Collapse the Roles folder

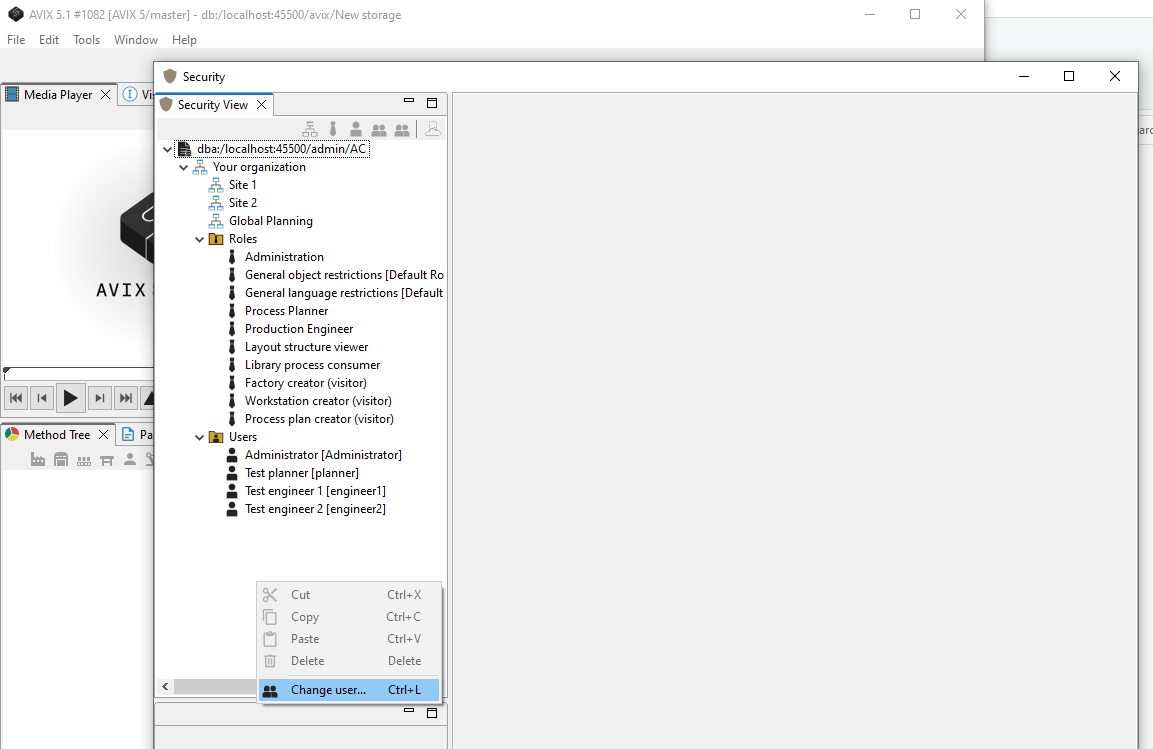[200, 239]
